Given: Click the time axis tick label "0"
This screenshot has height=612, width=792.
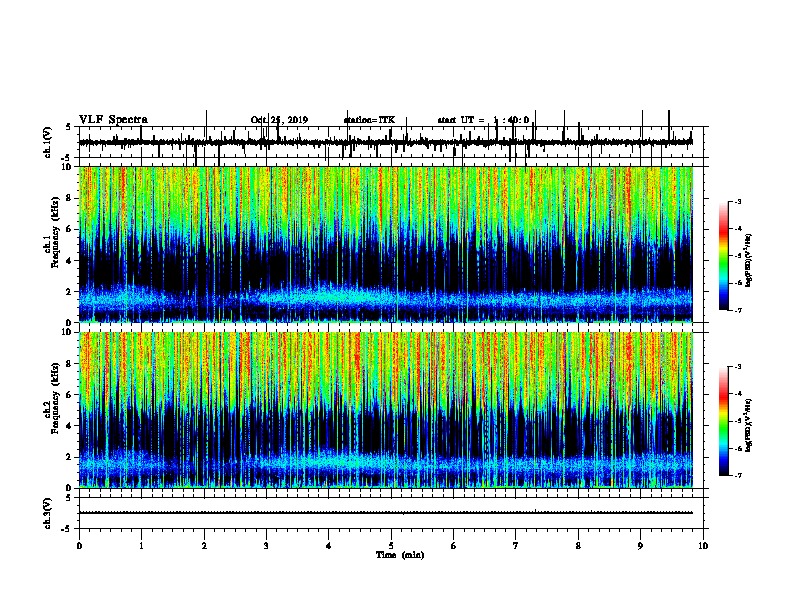Looking at the screenshot, I should 79,546.
